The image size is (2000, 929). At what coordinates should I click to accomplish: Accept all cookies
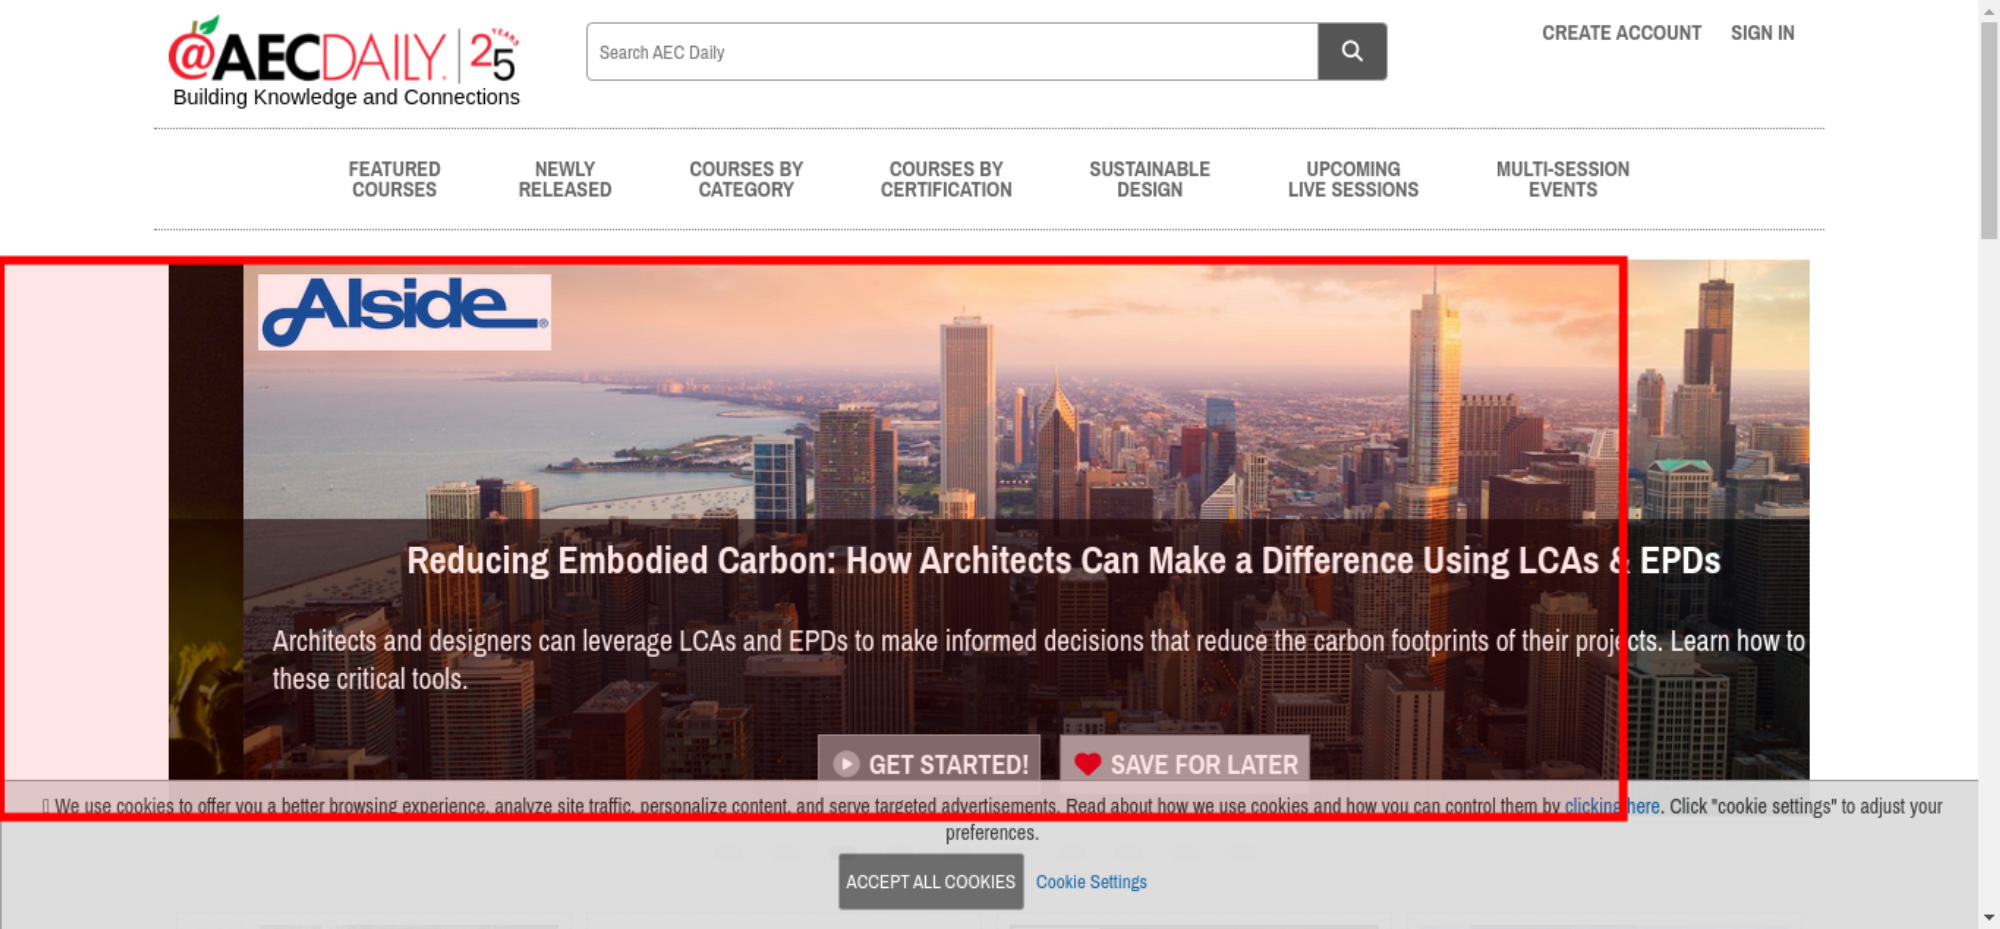point(930,882)
